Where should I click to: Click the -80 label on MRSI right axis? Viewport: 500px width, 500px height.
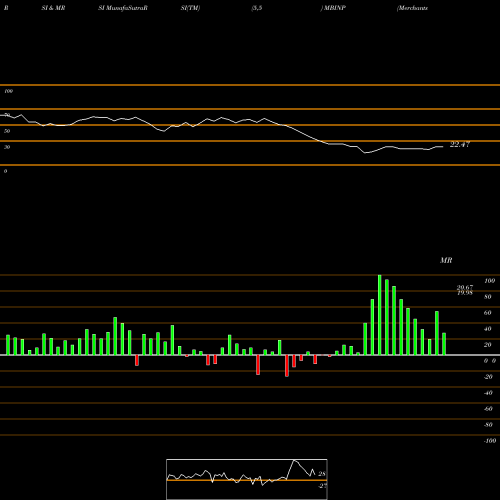click(488, 425)
